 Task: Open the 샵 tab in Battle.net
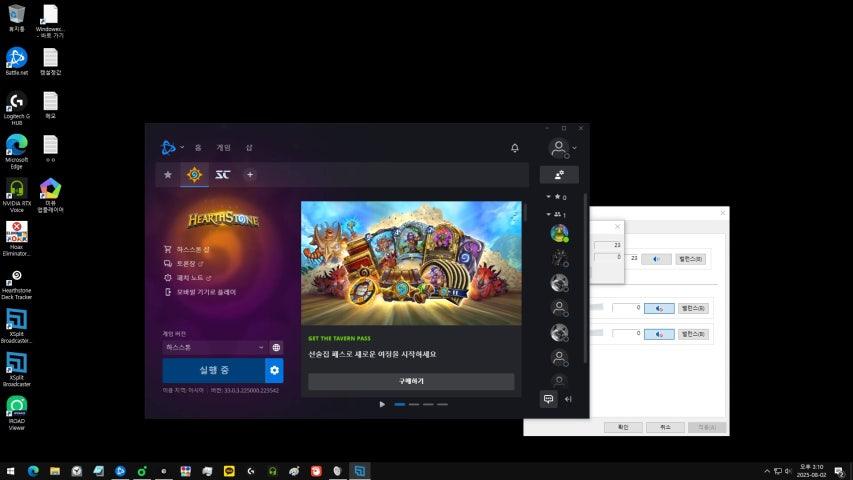pos(249,147)
